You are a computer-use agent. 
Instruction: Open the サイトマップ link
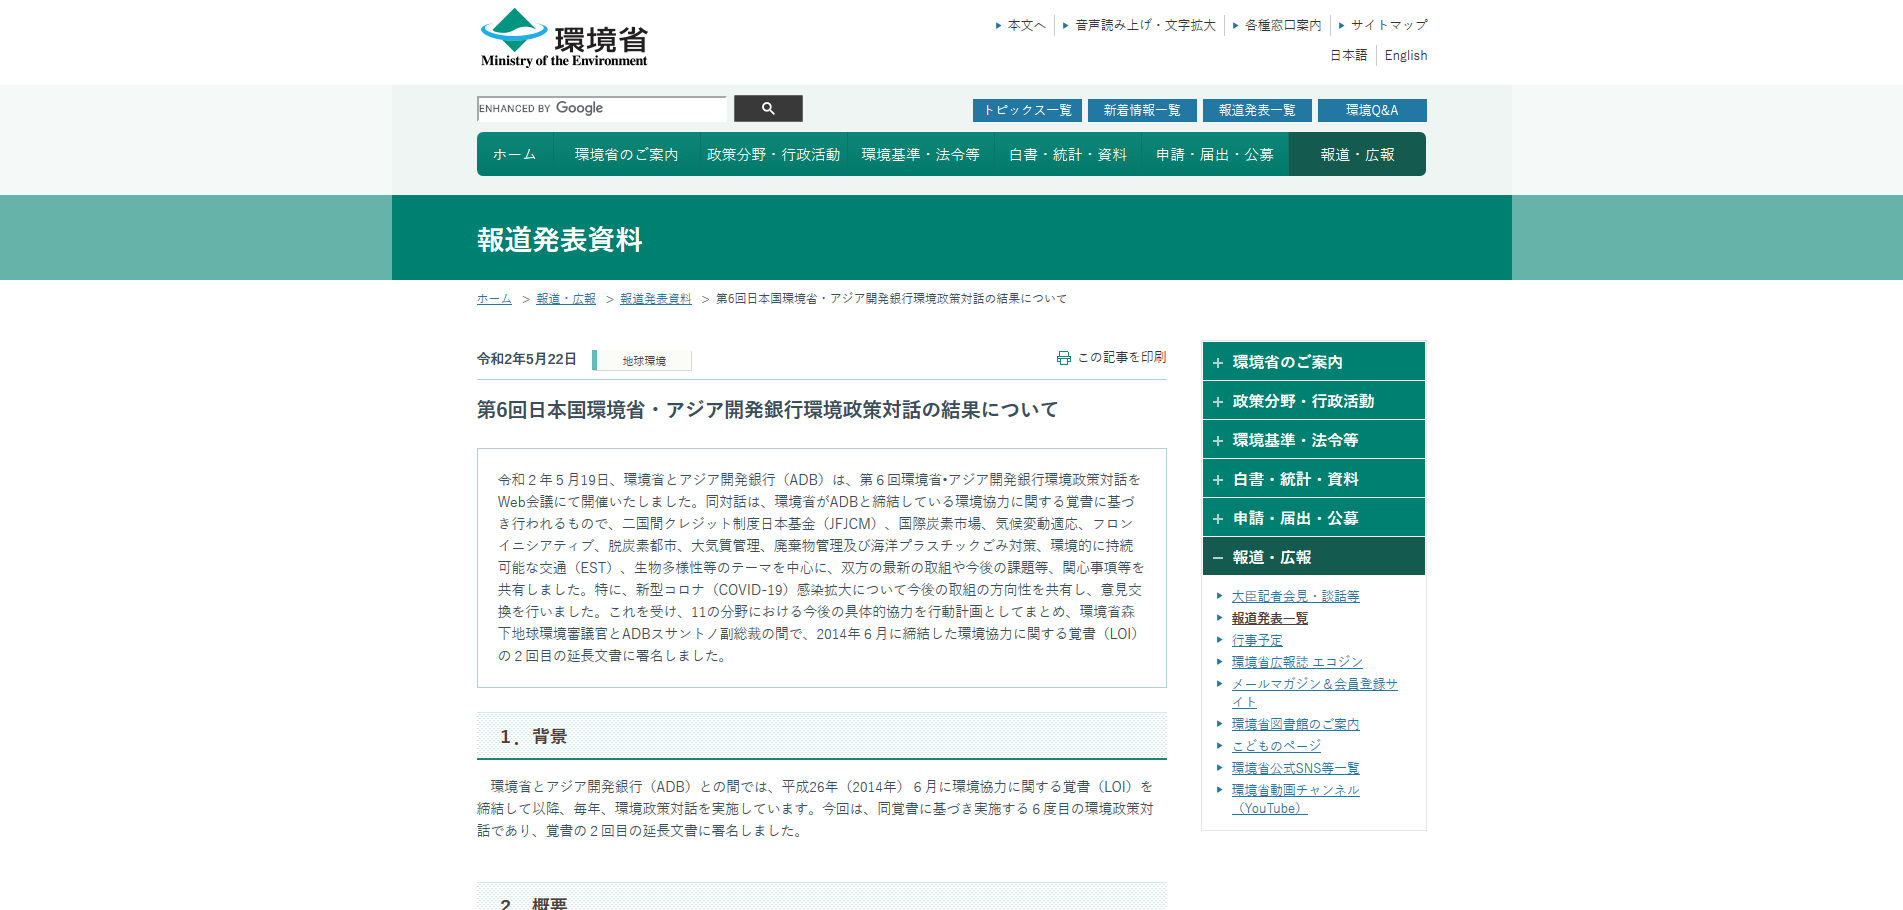point(1388,25)
